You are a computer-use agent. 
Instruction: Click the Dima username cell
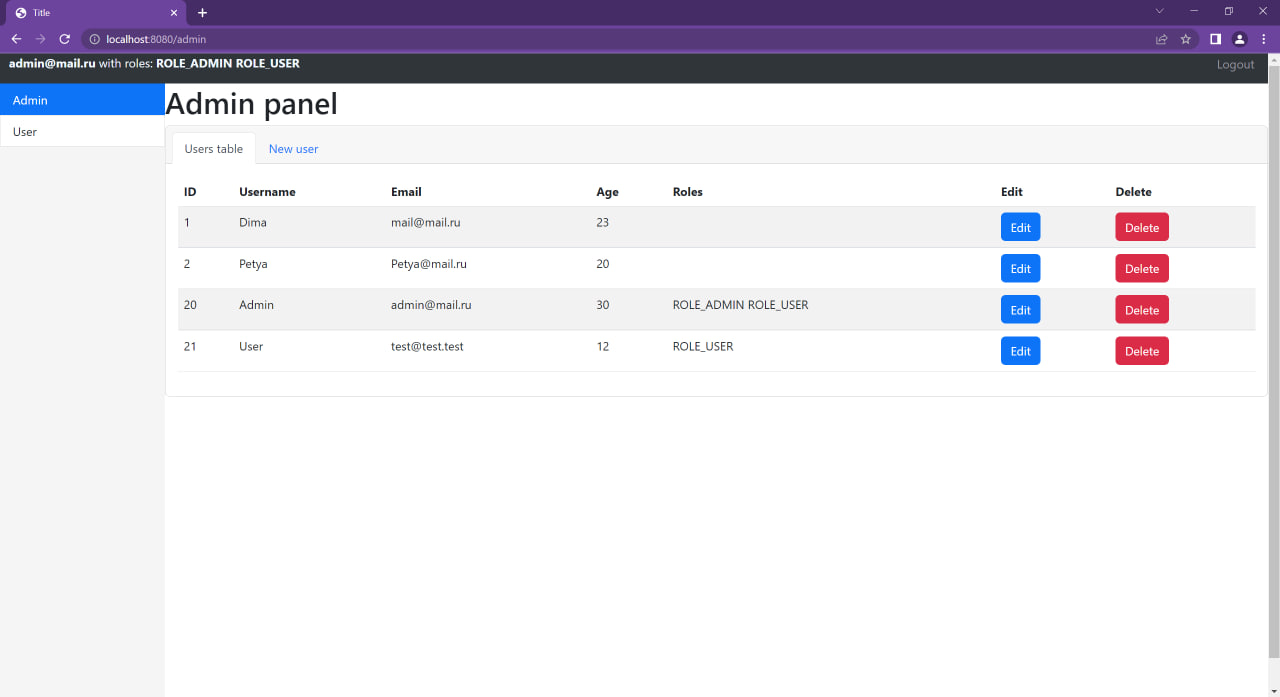click(x=253, y=222)
